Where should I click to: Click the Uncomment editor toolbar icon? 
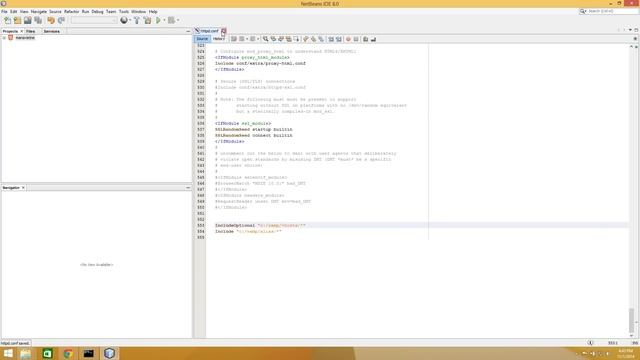click(x=373, y=39)
